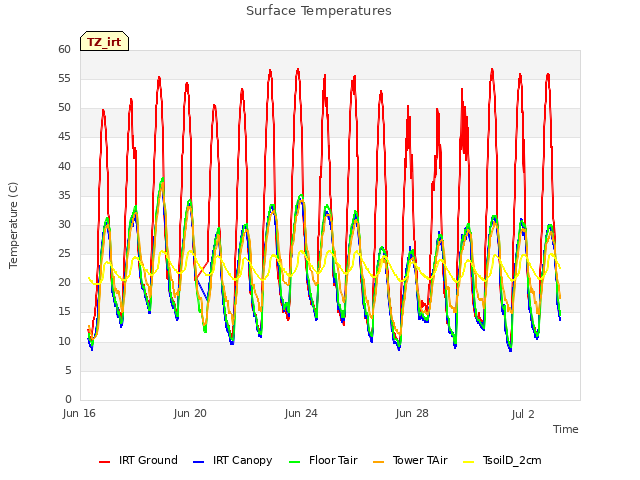Click the orange Tower TAir legend swatch
Viewport: 640px width, 480px height.
point(378,462)
